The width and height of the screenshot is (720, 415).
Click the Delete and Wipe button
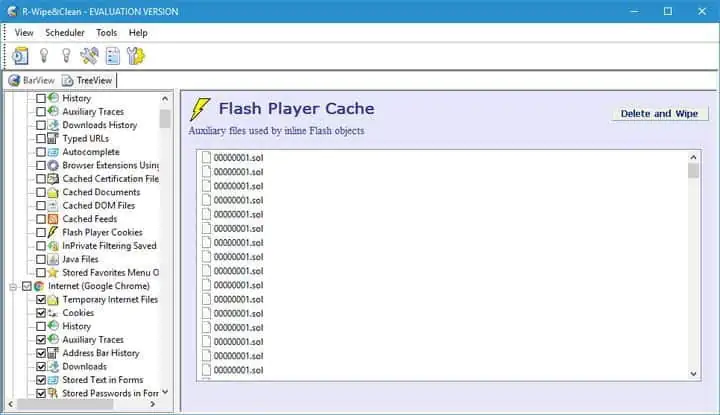(x=659, y=113)
